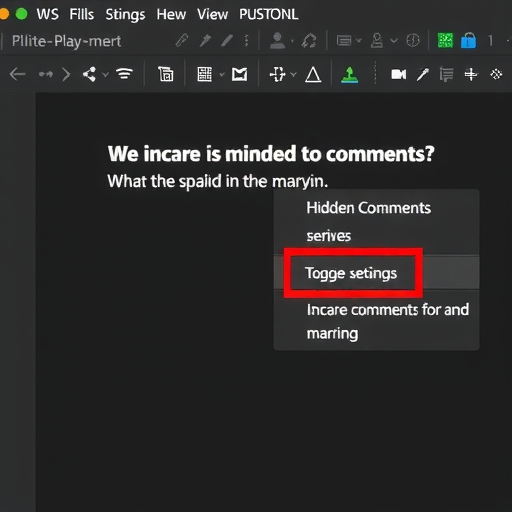
Task: Click the sync refresh arrows icon
Action: click(x=309, y=41)
